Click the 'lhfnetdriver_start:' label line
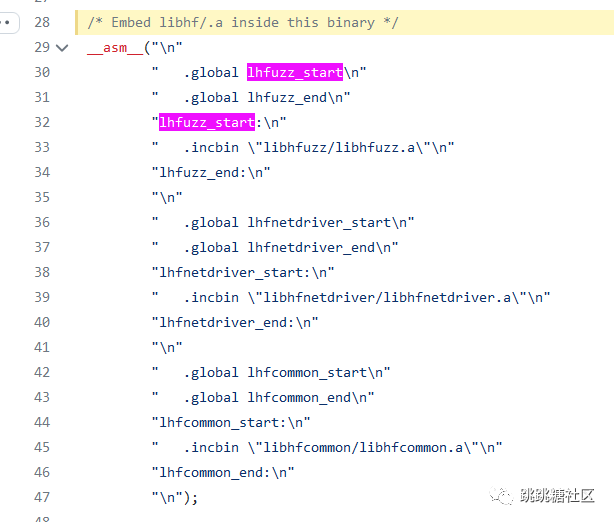 point(243,272)
